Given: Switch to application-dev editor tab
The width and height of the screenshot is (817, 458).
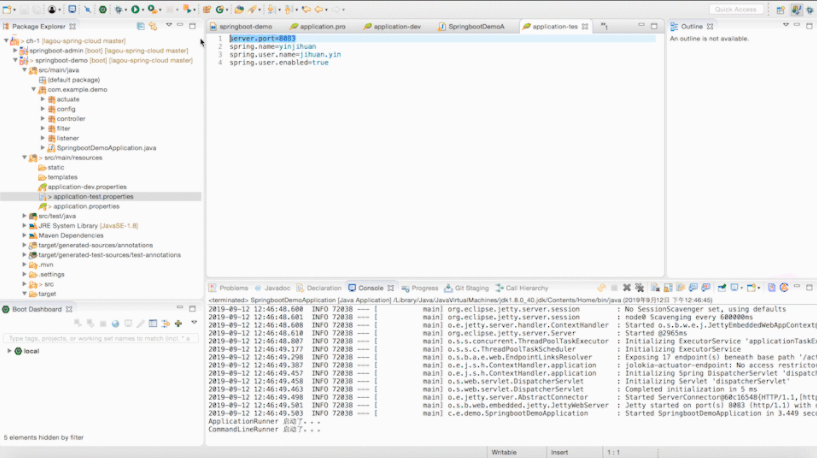Looking at the screenshot, I should tap(392, 27).
